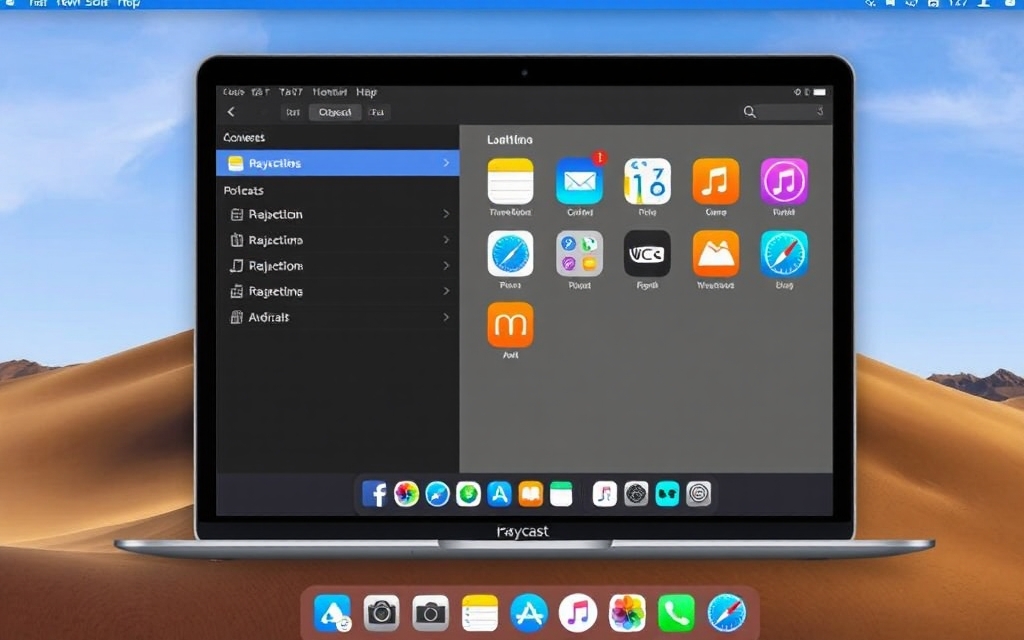Image resolution: width=1024 pixels, height=640 pixels.
Task: Open the black VCC app icon
Action: [647, 253]
